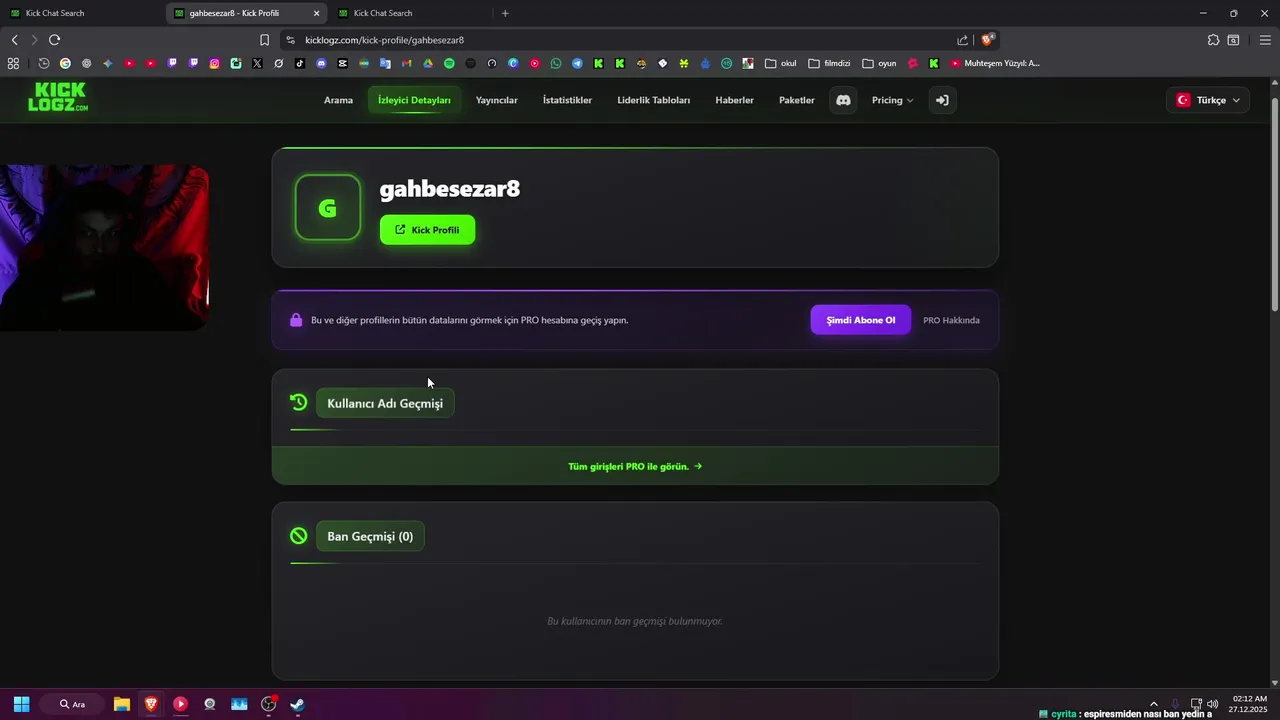Open the ChatGPT bookmark icon

pyautogui.click(x=86, y=63)
